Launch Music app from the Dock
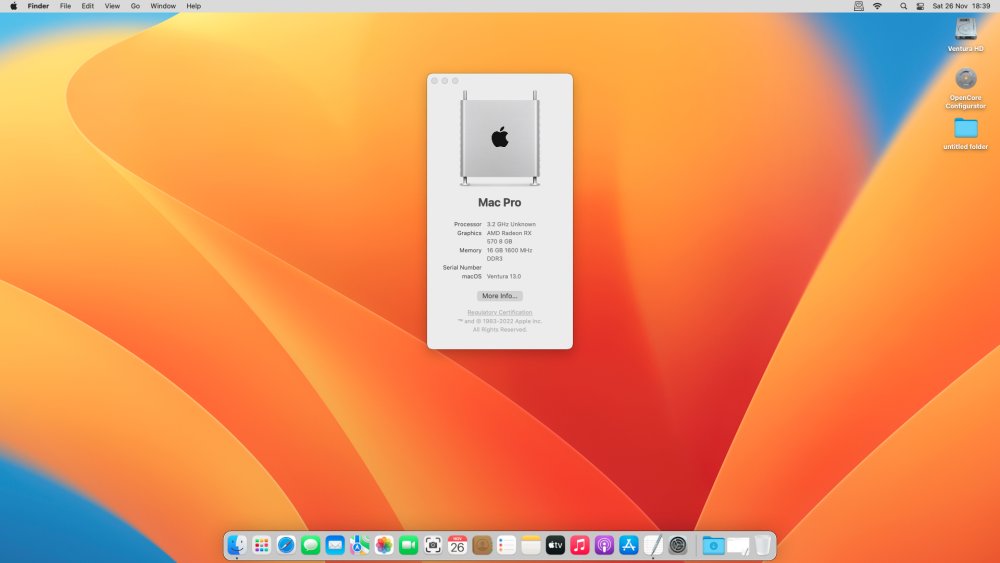 580,545
